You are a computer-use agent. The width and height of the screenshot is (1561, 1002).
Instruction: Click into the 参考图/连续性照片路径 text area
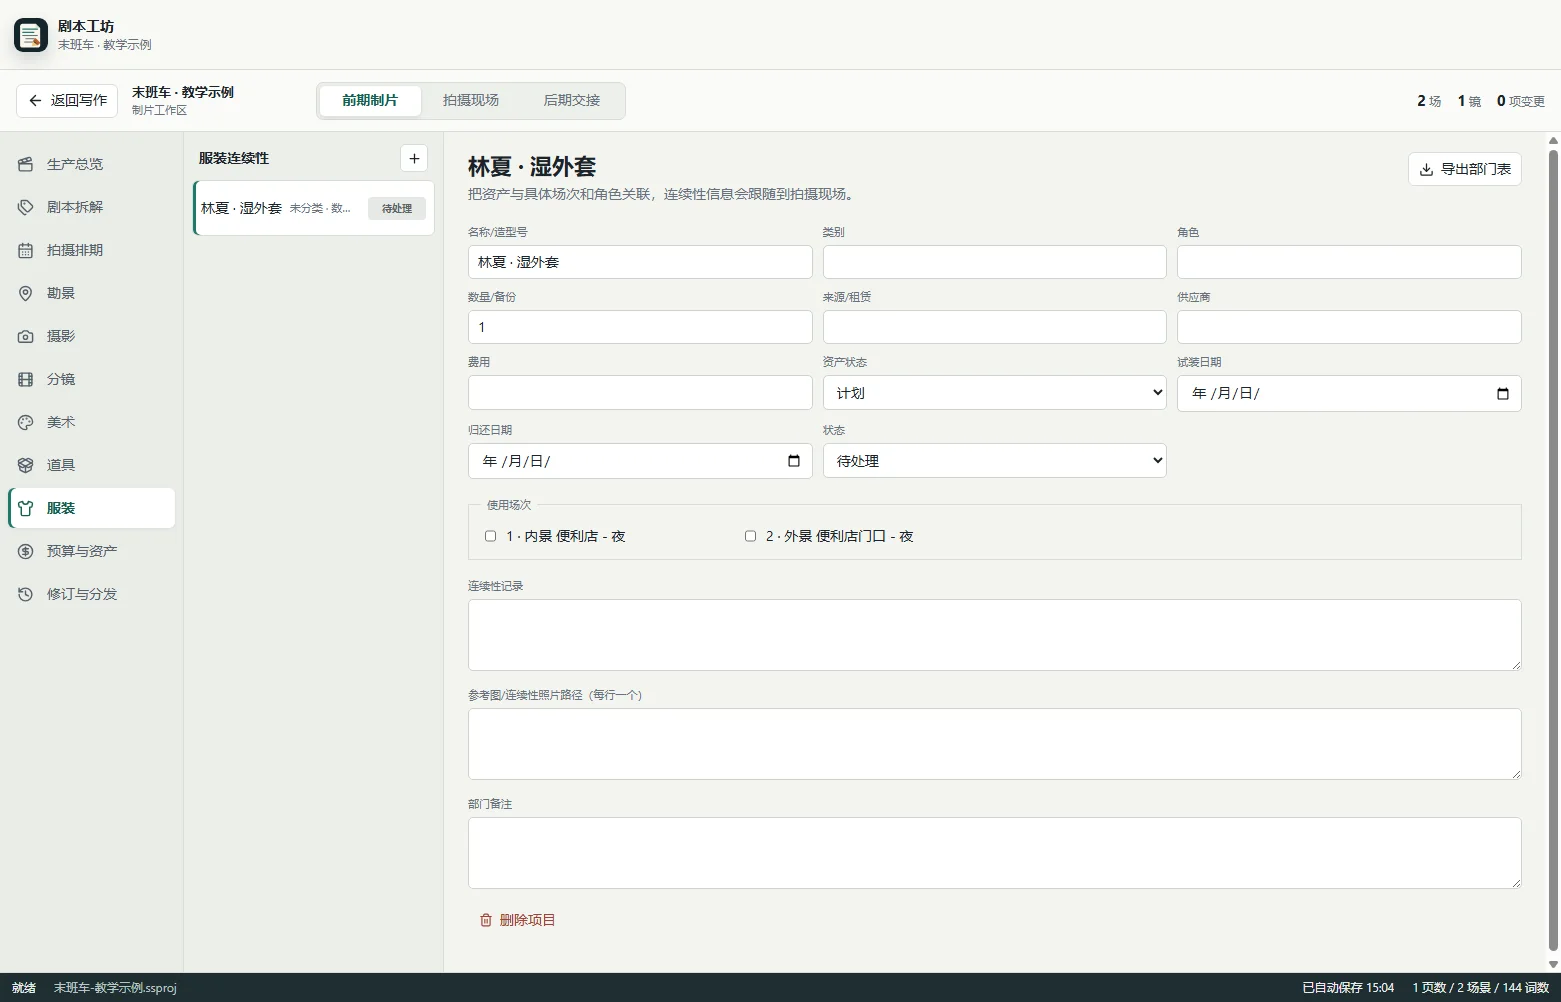994,744
